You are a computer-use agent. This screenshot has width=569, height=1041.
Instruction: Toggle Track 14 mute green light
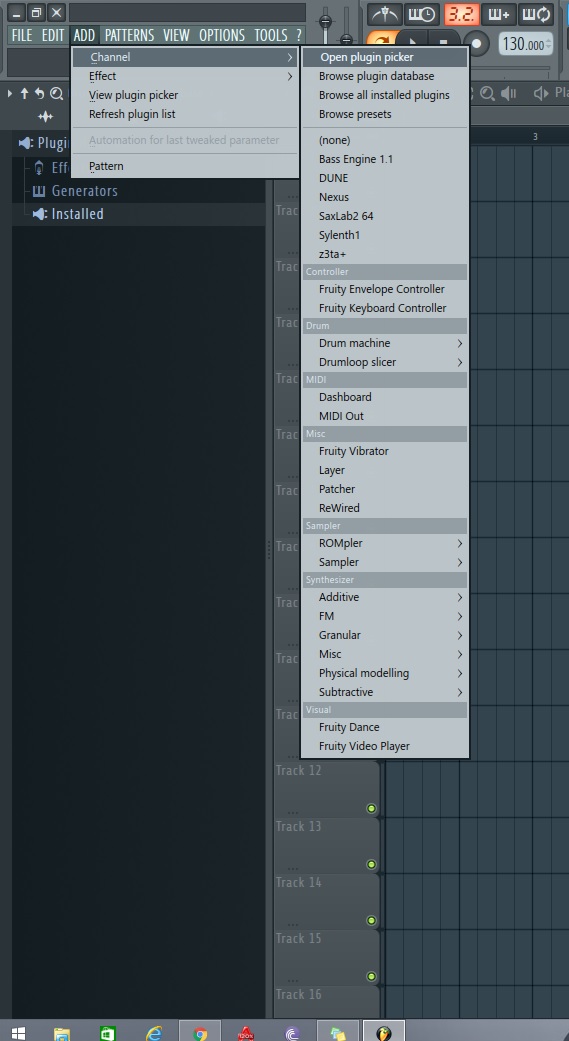tap(371, 921)
